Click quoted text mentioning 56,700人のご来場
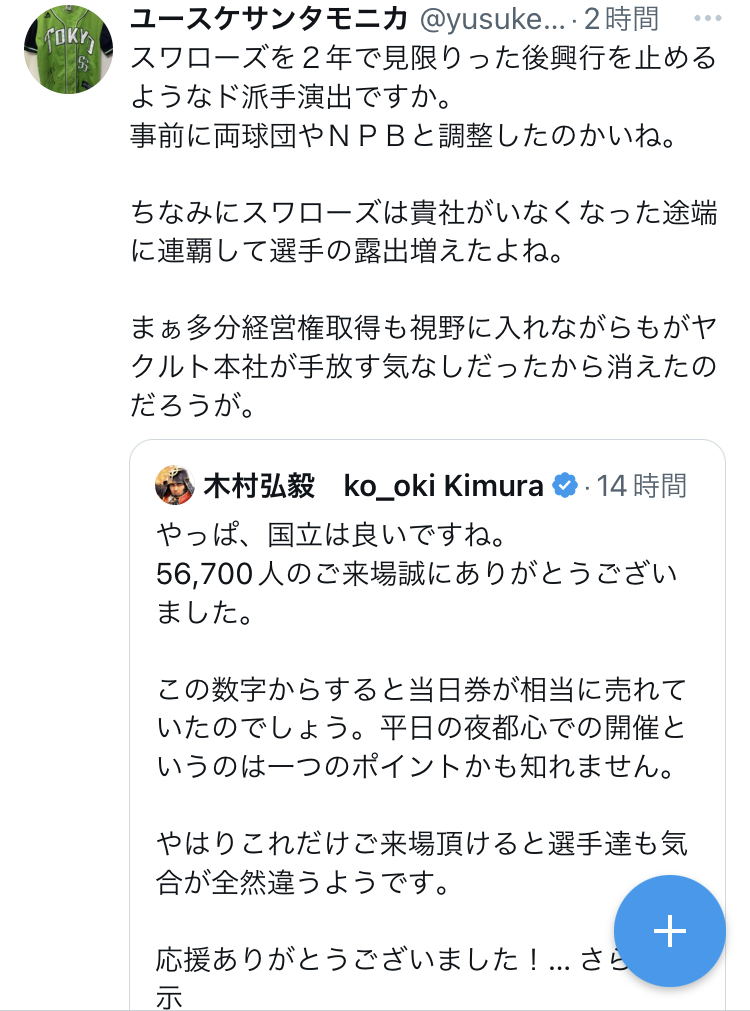Image resolution: width=750 pixels, height=1011 pixels. tap(416, 592)
